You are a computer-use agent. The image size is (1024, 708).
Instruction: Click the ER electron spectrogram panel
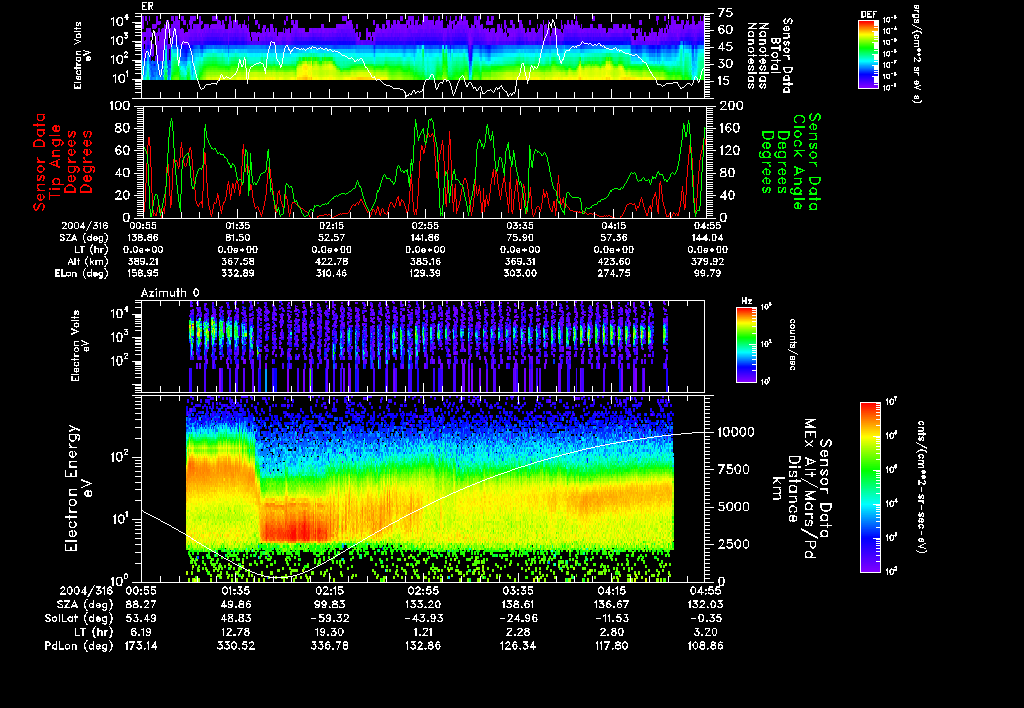[x=423, y=56]
